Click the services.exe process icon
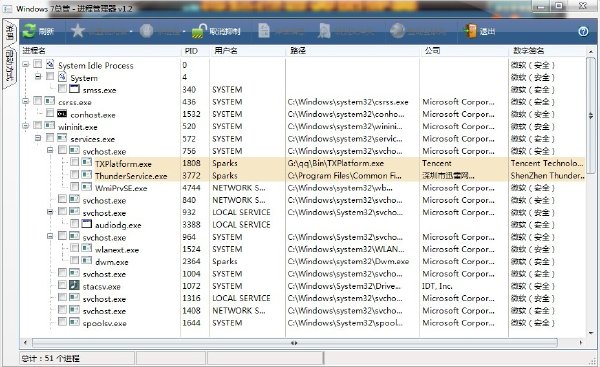600x367 pixels. [x=62, y=138]
